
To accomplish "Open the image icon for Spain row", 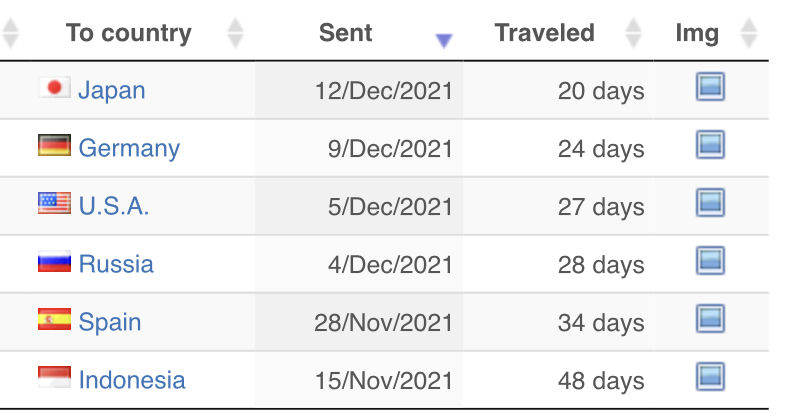I will click(710, 319).
